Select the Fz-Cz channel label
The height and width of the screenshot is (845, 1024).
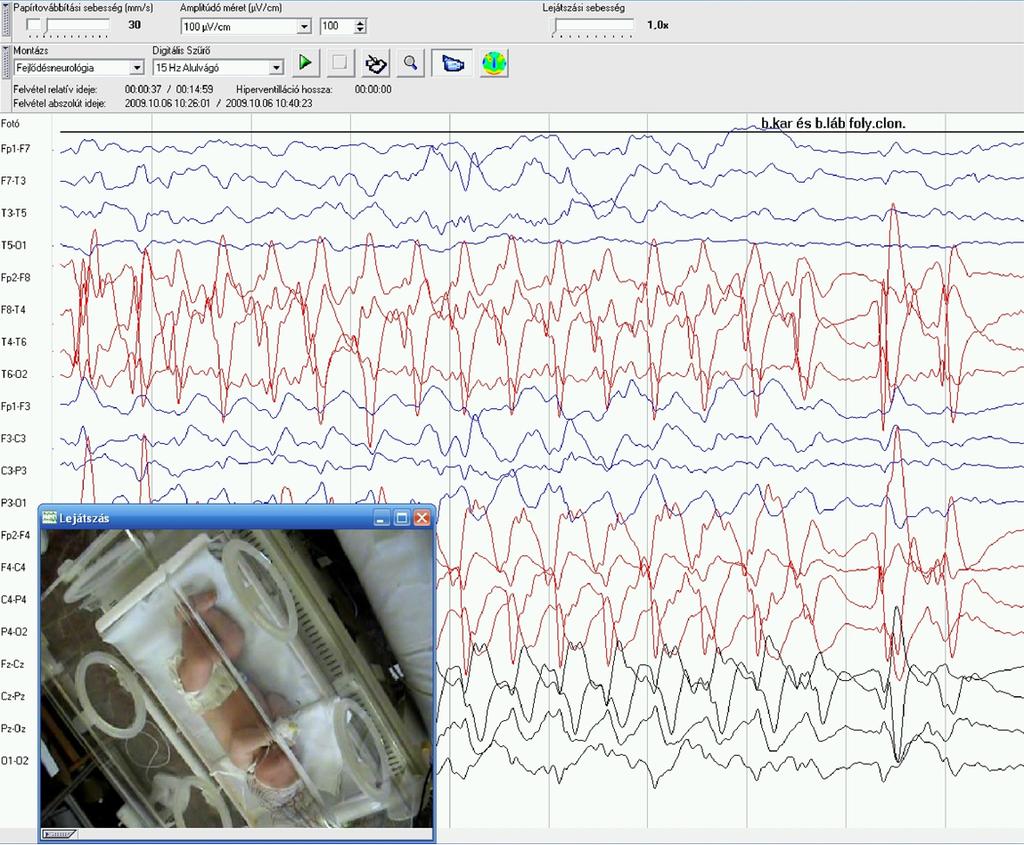pos(12,664)
